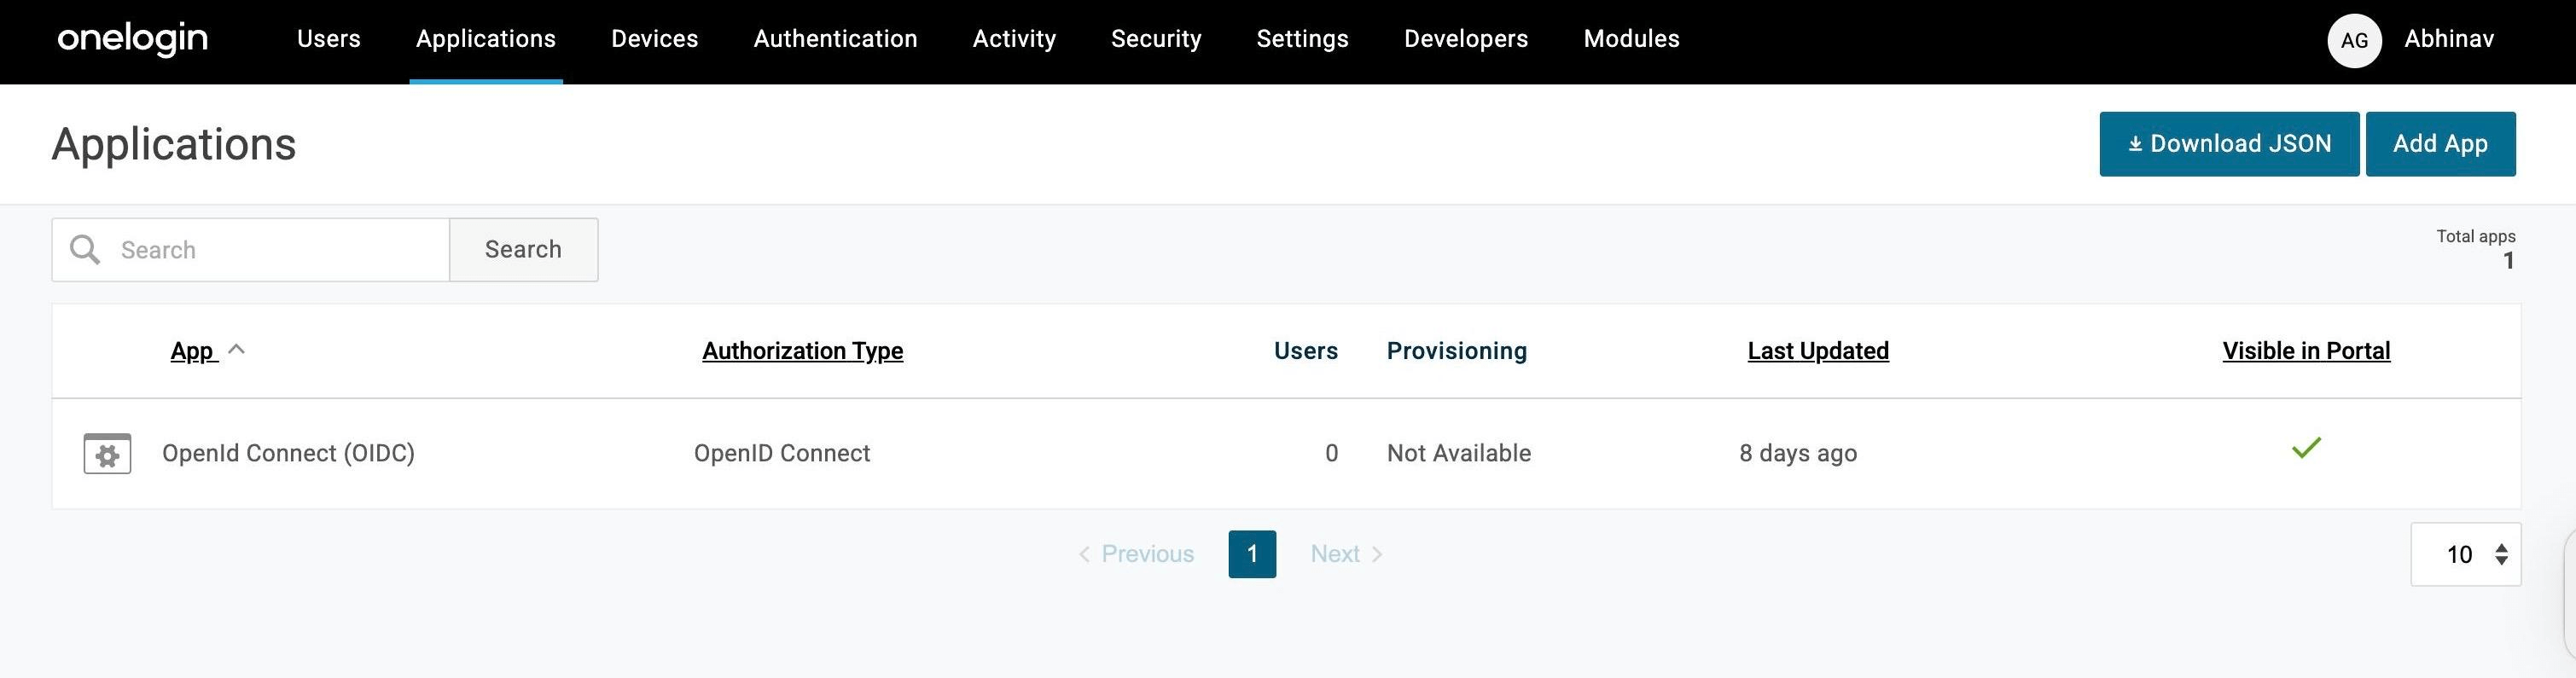2576x678 pixels.
Task: Click the Search button
Action: pyautogui.click(x=523, y=249)
